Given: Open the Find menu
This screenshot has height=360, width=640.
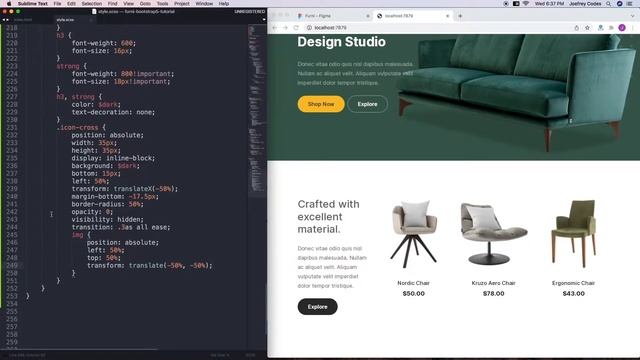Looking at the screenshot, I should (112, 4).
